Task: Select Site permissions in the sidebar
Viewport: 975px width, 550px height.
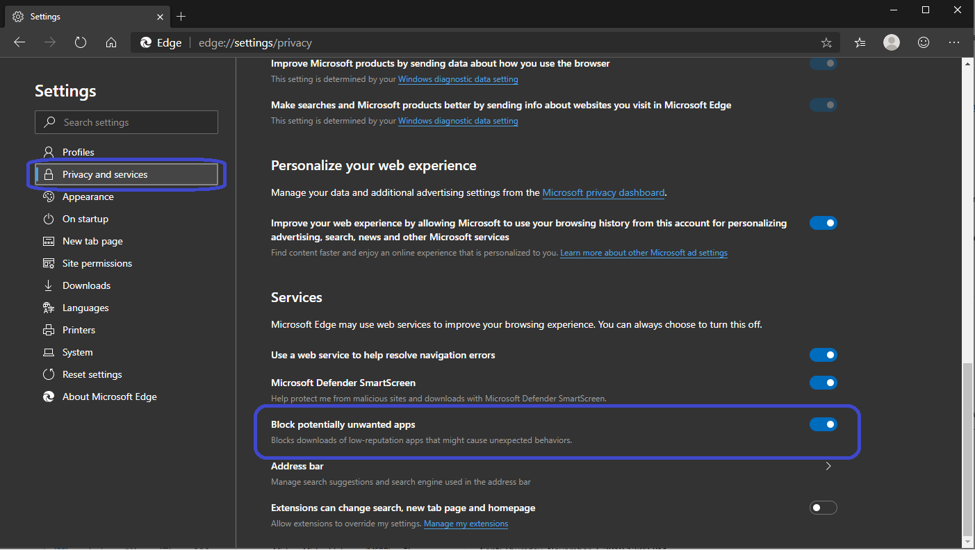Action: [x=97, y=263]
